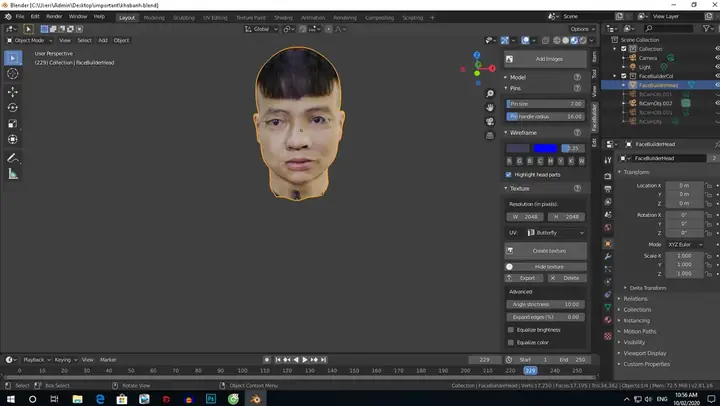Collapse the Pins panel
Image resolution: width=720 pixels, height=406 pixels.
tap(515, 88)
